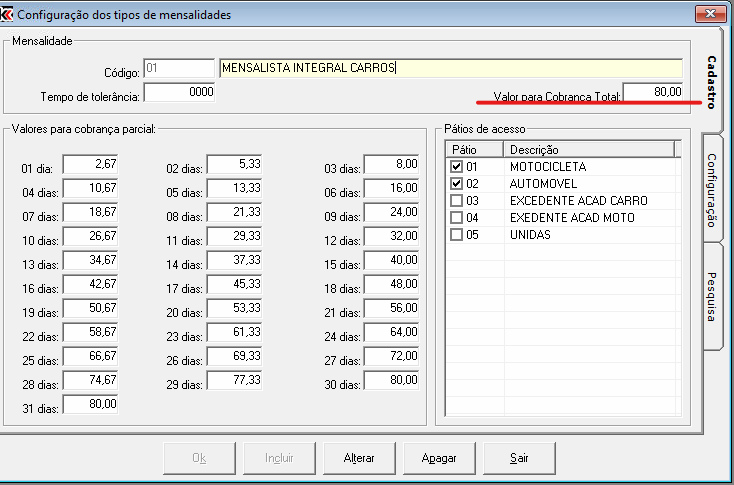This screenshot has width=734, height=485.
Task: Uncheck the 02 AUTOMOVEL pátio checkbox
Action: pyautogui.click(x=457, y=184)
